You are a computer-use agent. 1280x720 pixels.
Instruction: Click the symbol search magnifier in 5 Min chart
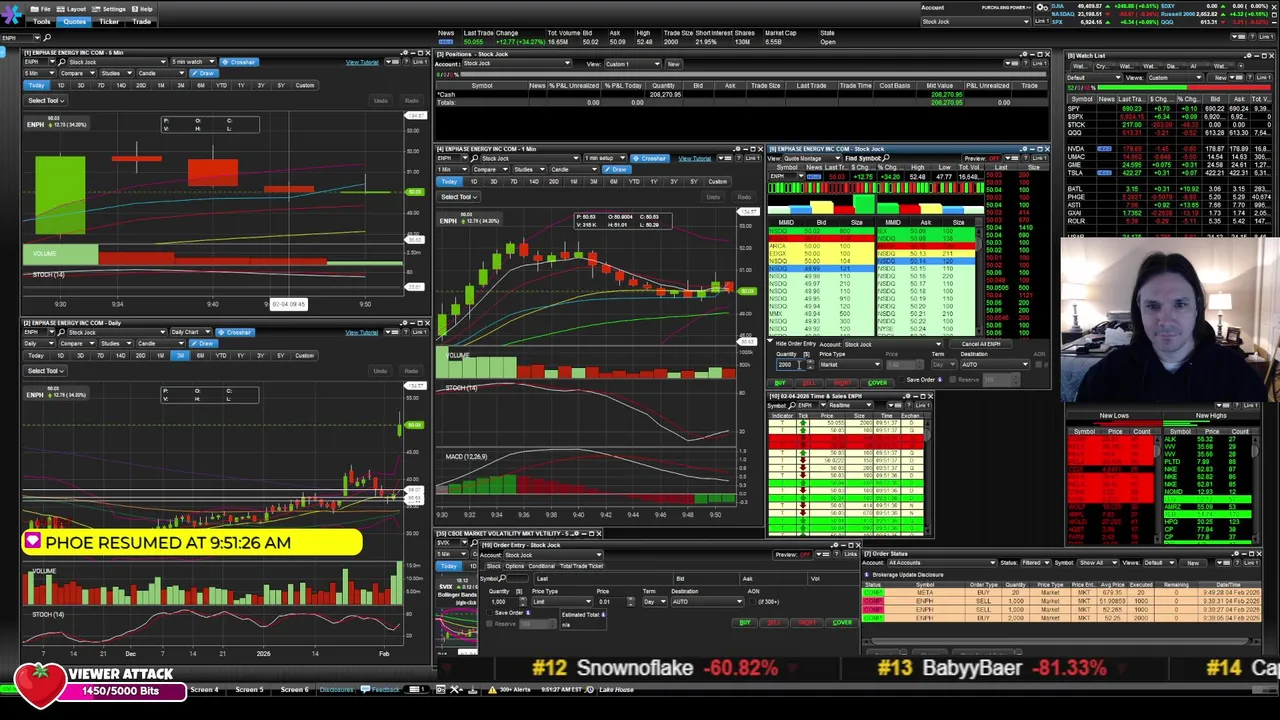(61, 62)
